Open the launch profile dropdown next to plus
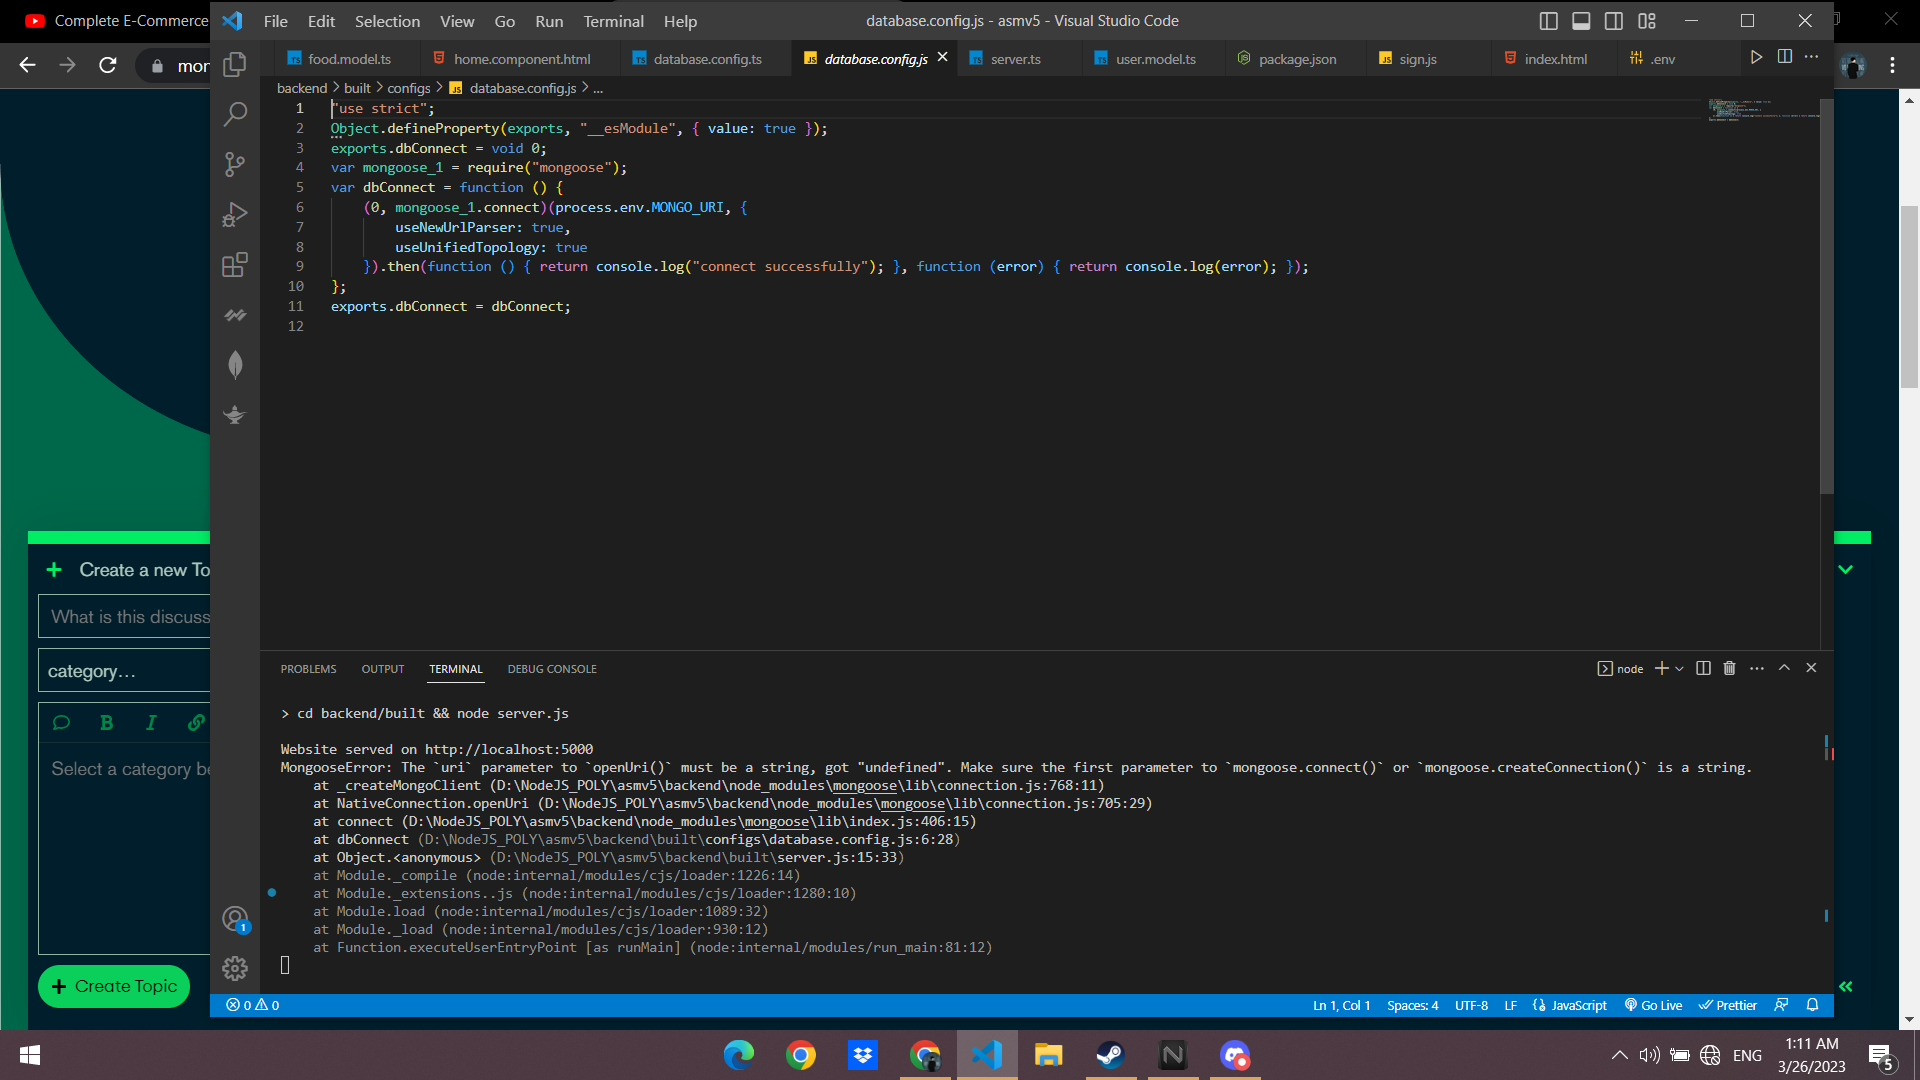The width and height of the screenshot is (1920, 1080). (1679, 668)
